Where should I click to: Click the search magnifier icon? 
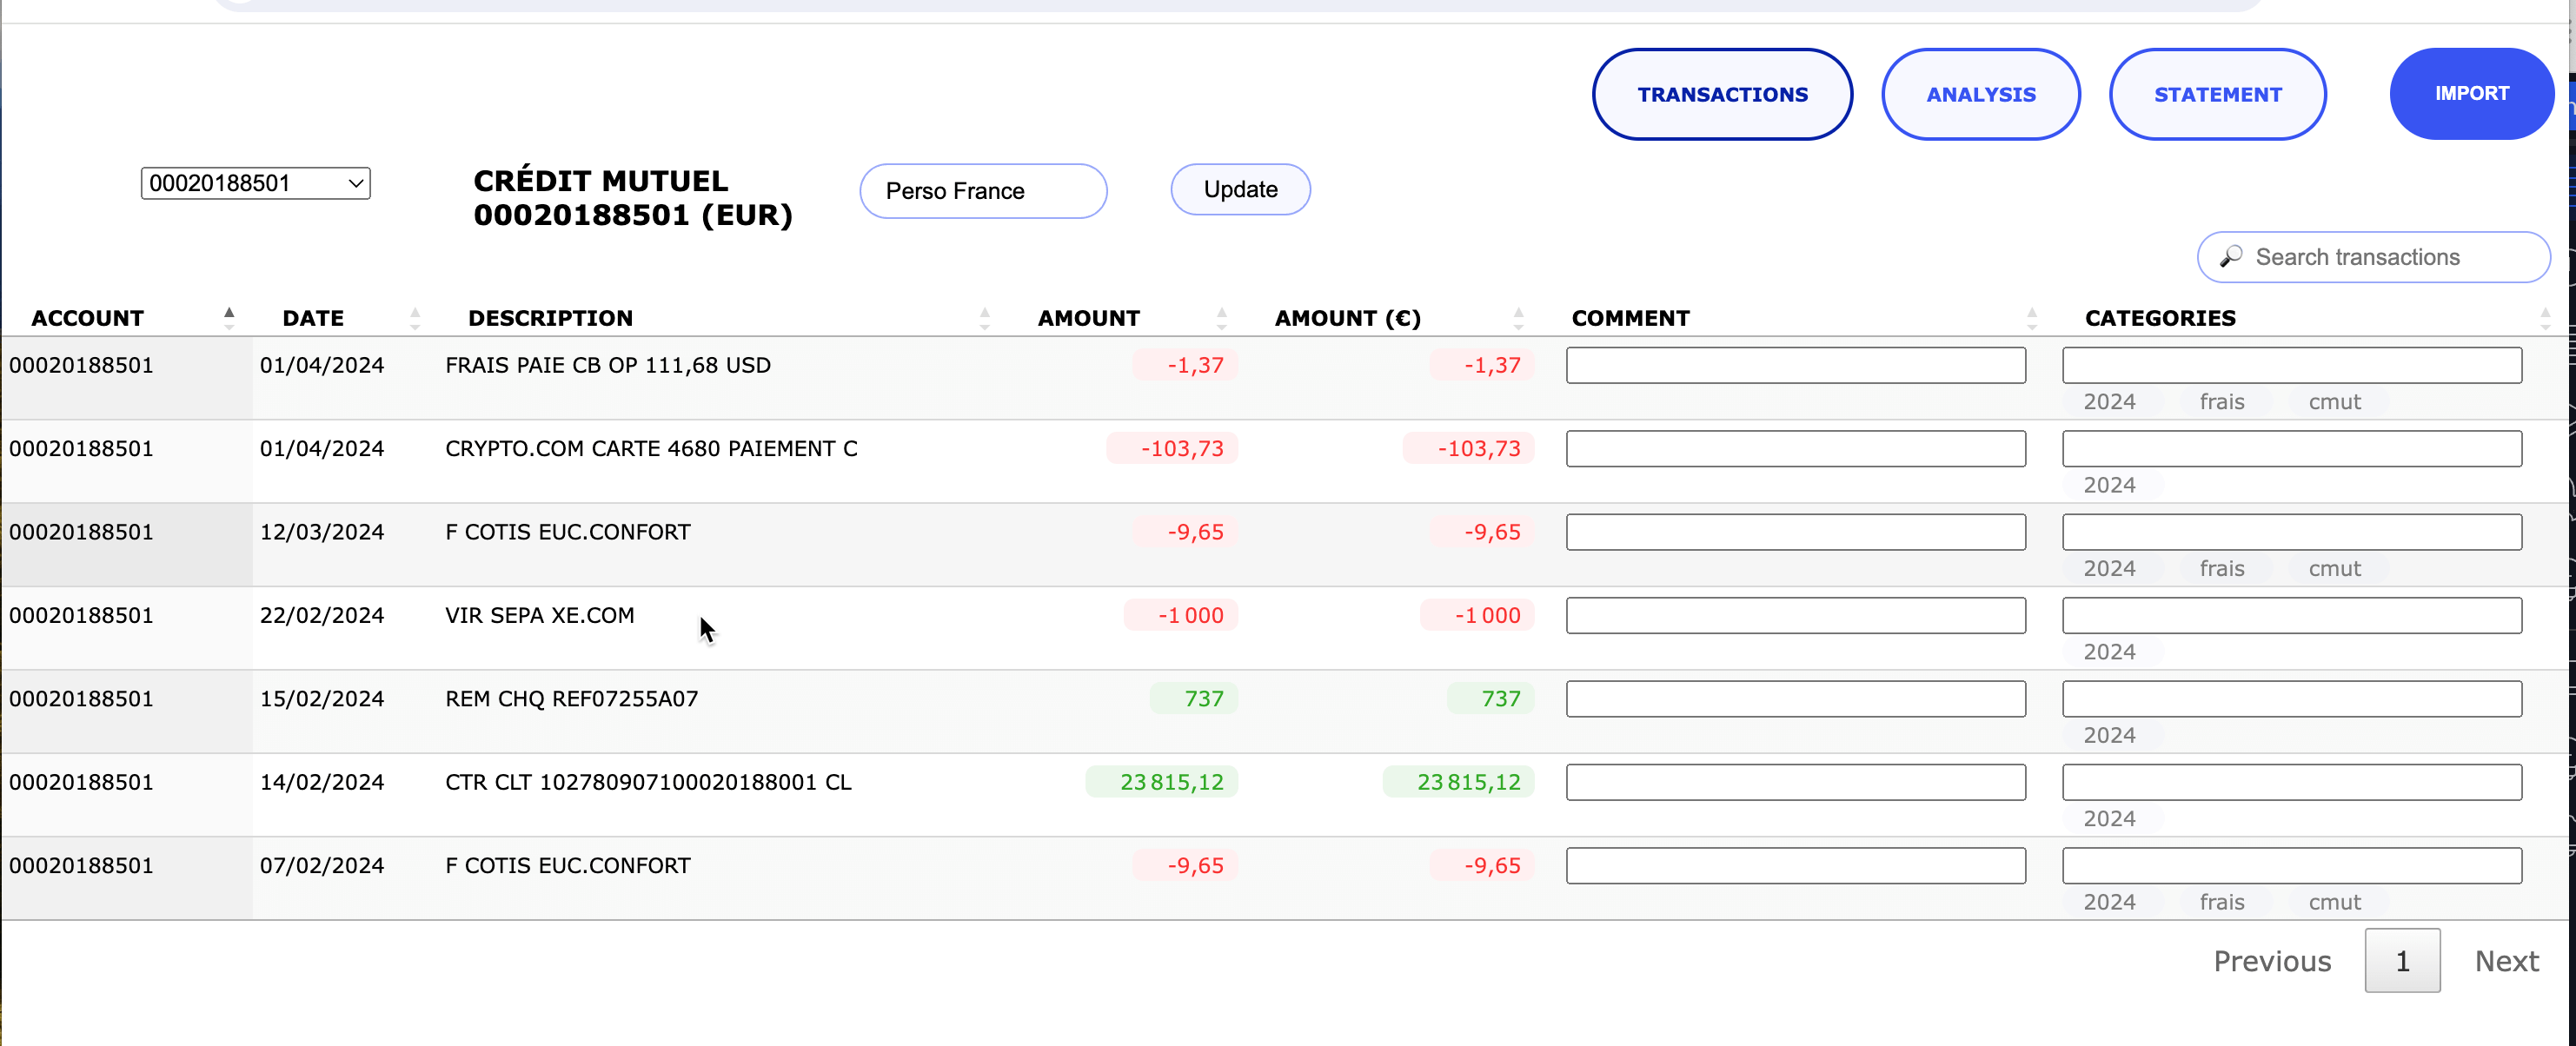click(x=2230, y=257)
